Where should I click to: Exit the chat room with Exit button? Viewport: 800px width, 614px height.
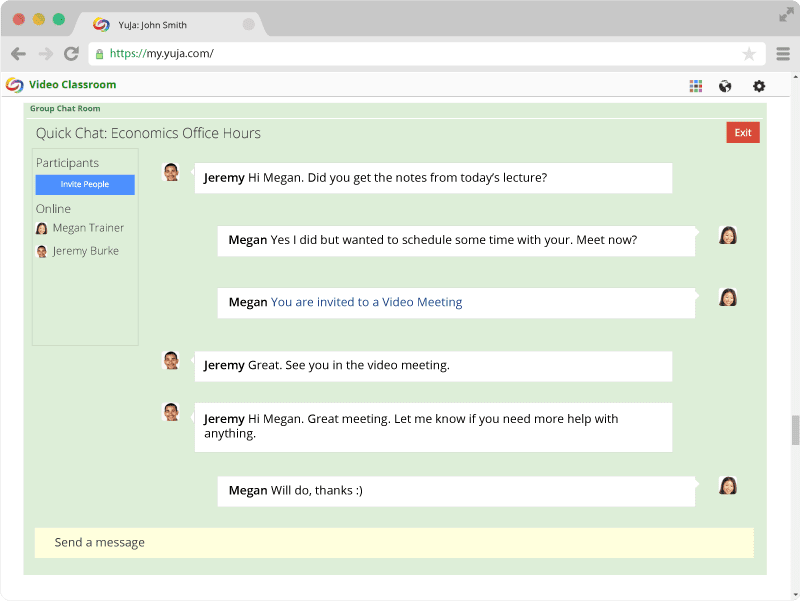point(743,133)
